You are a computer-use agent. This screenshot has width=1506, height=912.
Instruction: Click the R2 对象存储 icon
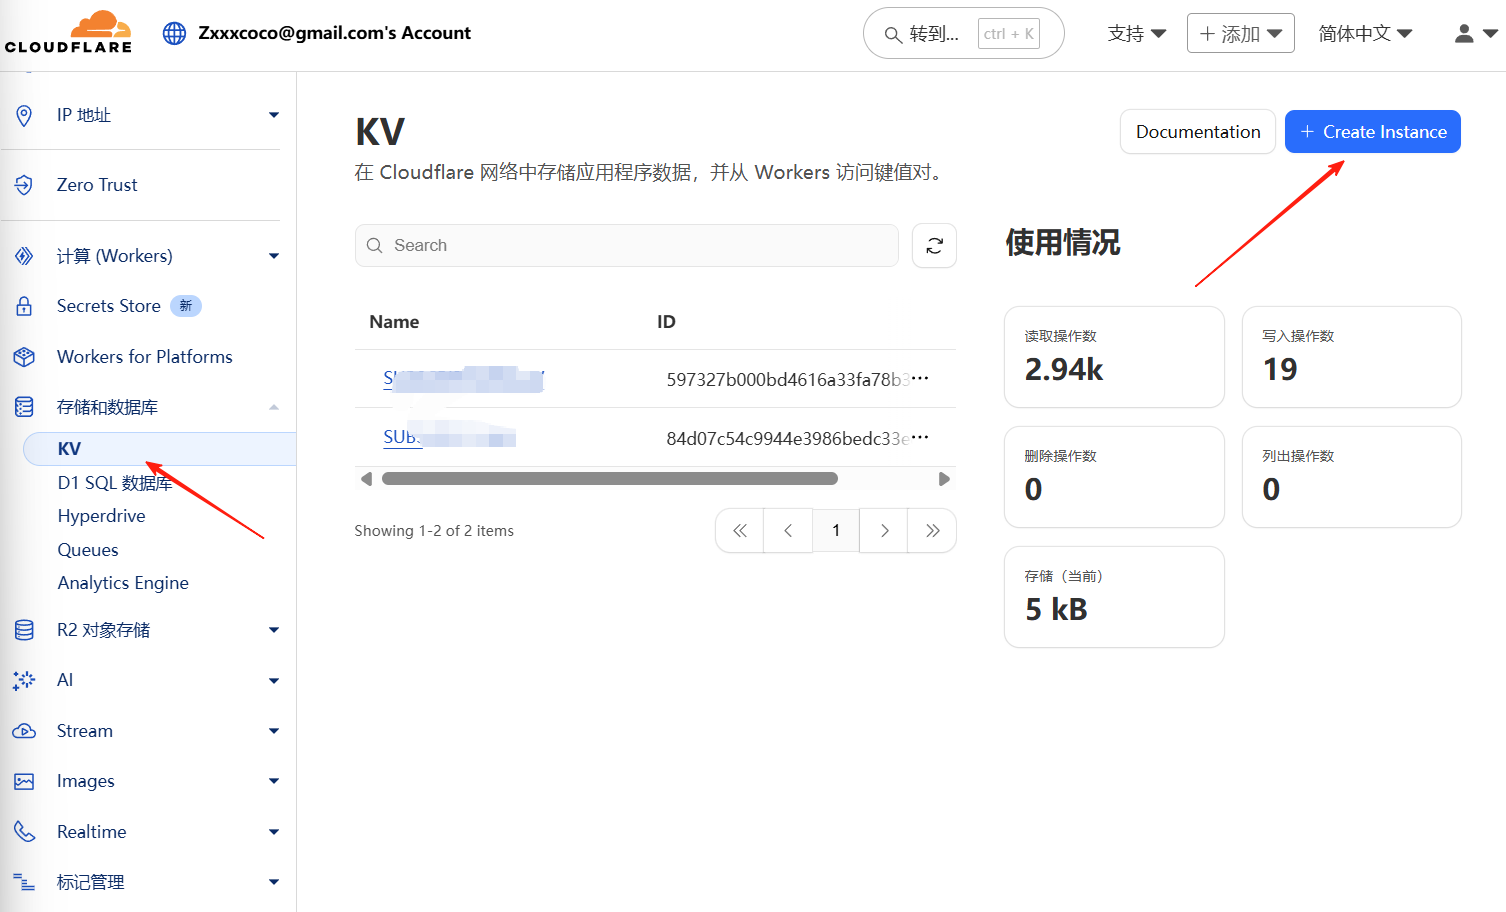point(24,630)
